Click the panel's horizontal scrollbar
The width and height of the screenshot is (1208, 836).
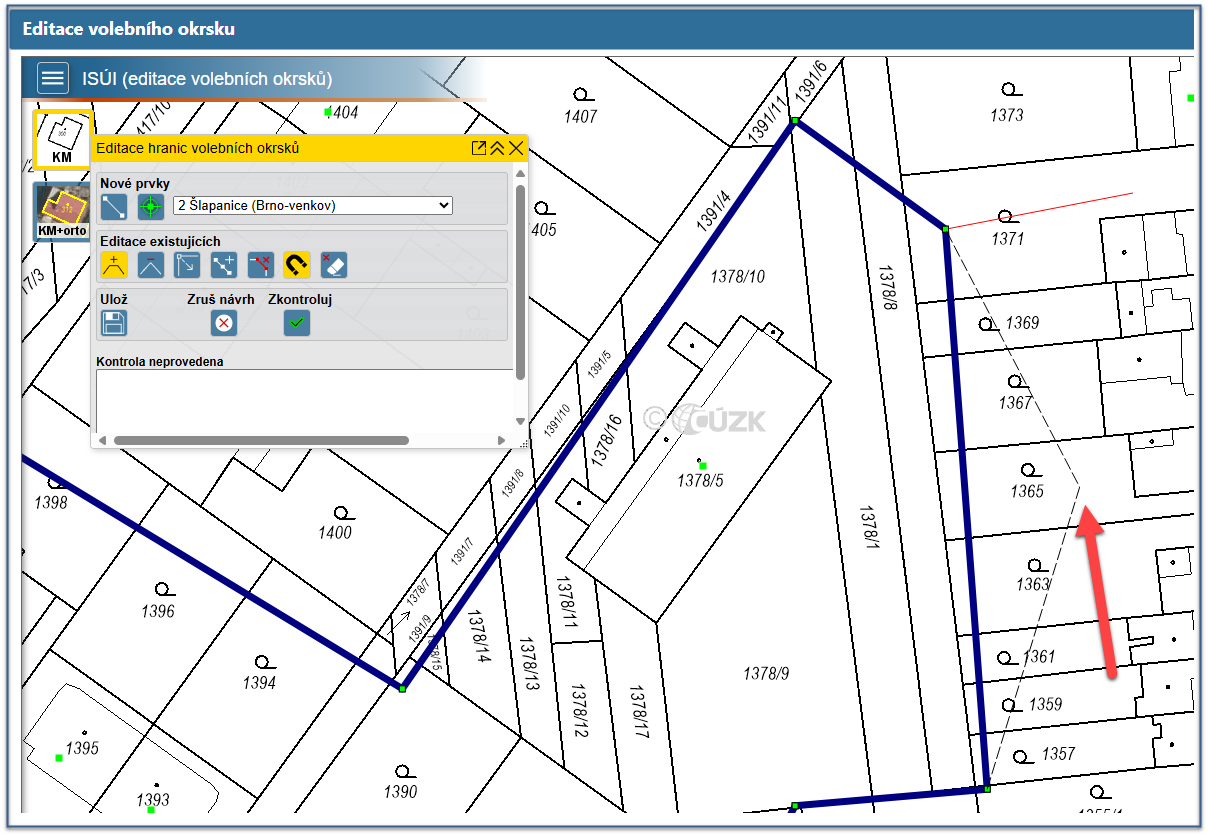click(260, 440)
